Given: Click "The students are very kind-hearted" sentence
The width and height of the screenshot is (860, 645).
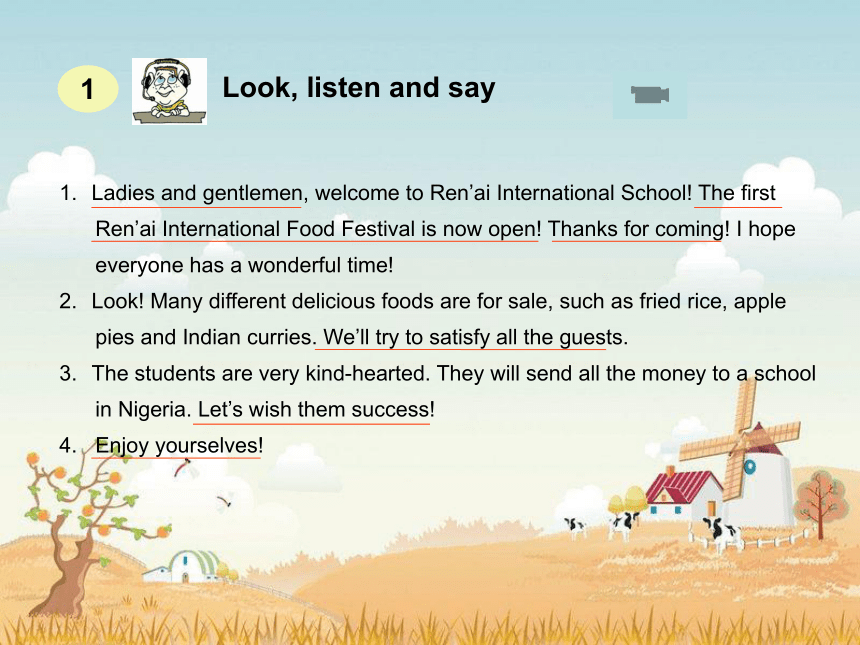Looking at the screenshot, I should (x=261, y=373).
